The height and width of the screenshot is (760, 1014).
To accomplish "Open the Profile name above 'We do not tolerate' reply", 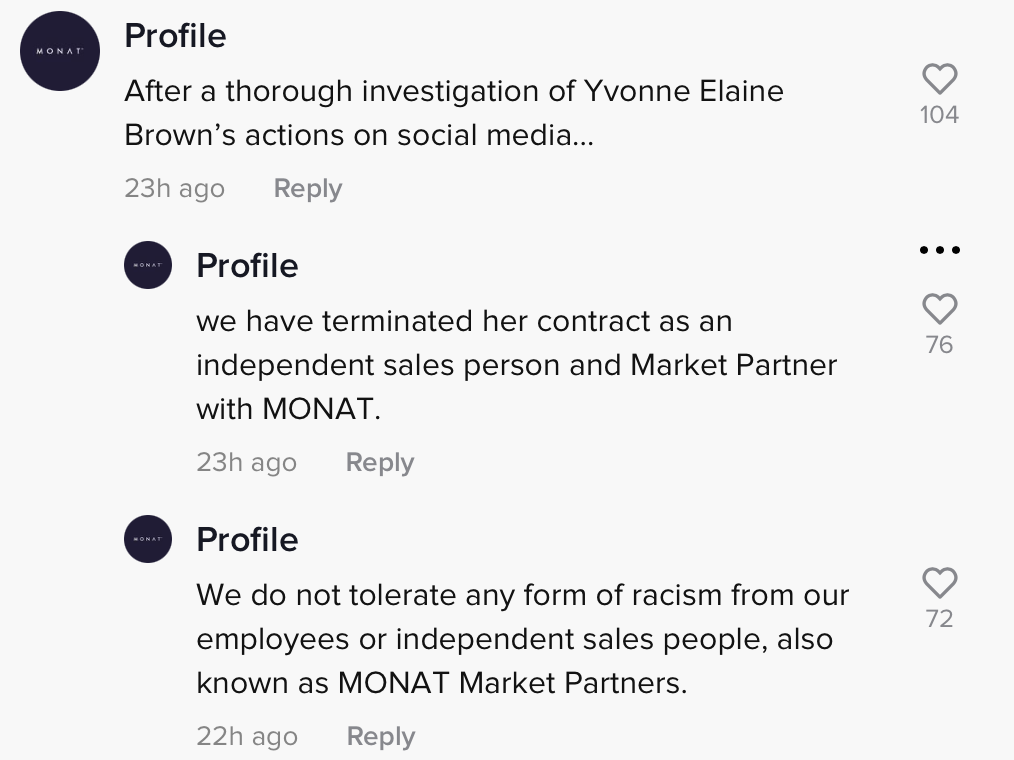I will coord(247,539).
